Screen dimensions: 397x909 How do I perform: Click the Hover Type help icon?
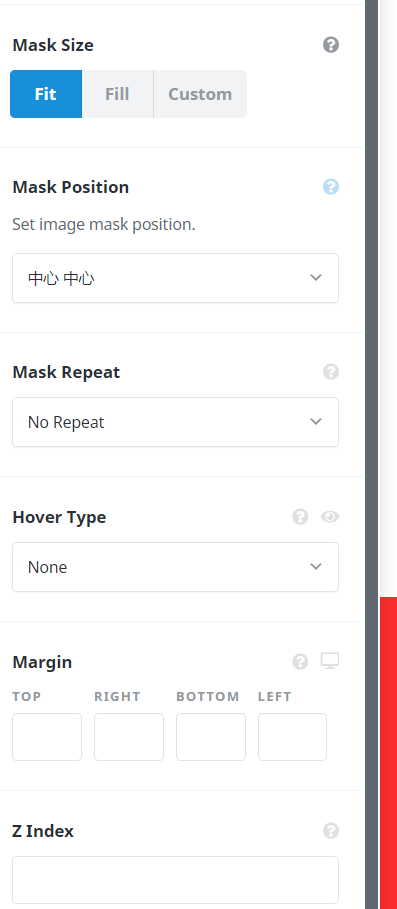point(300,517)
